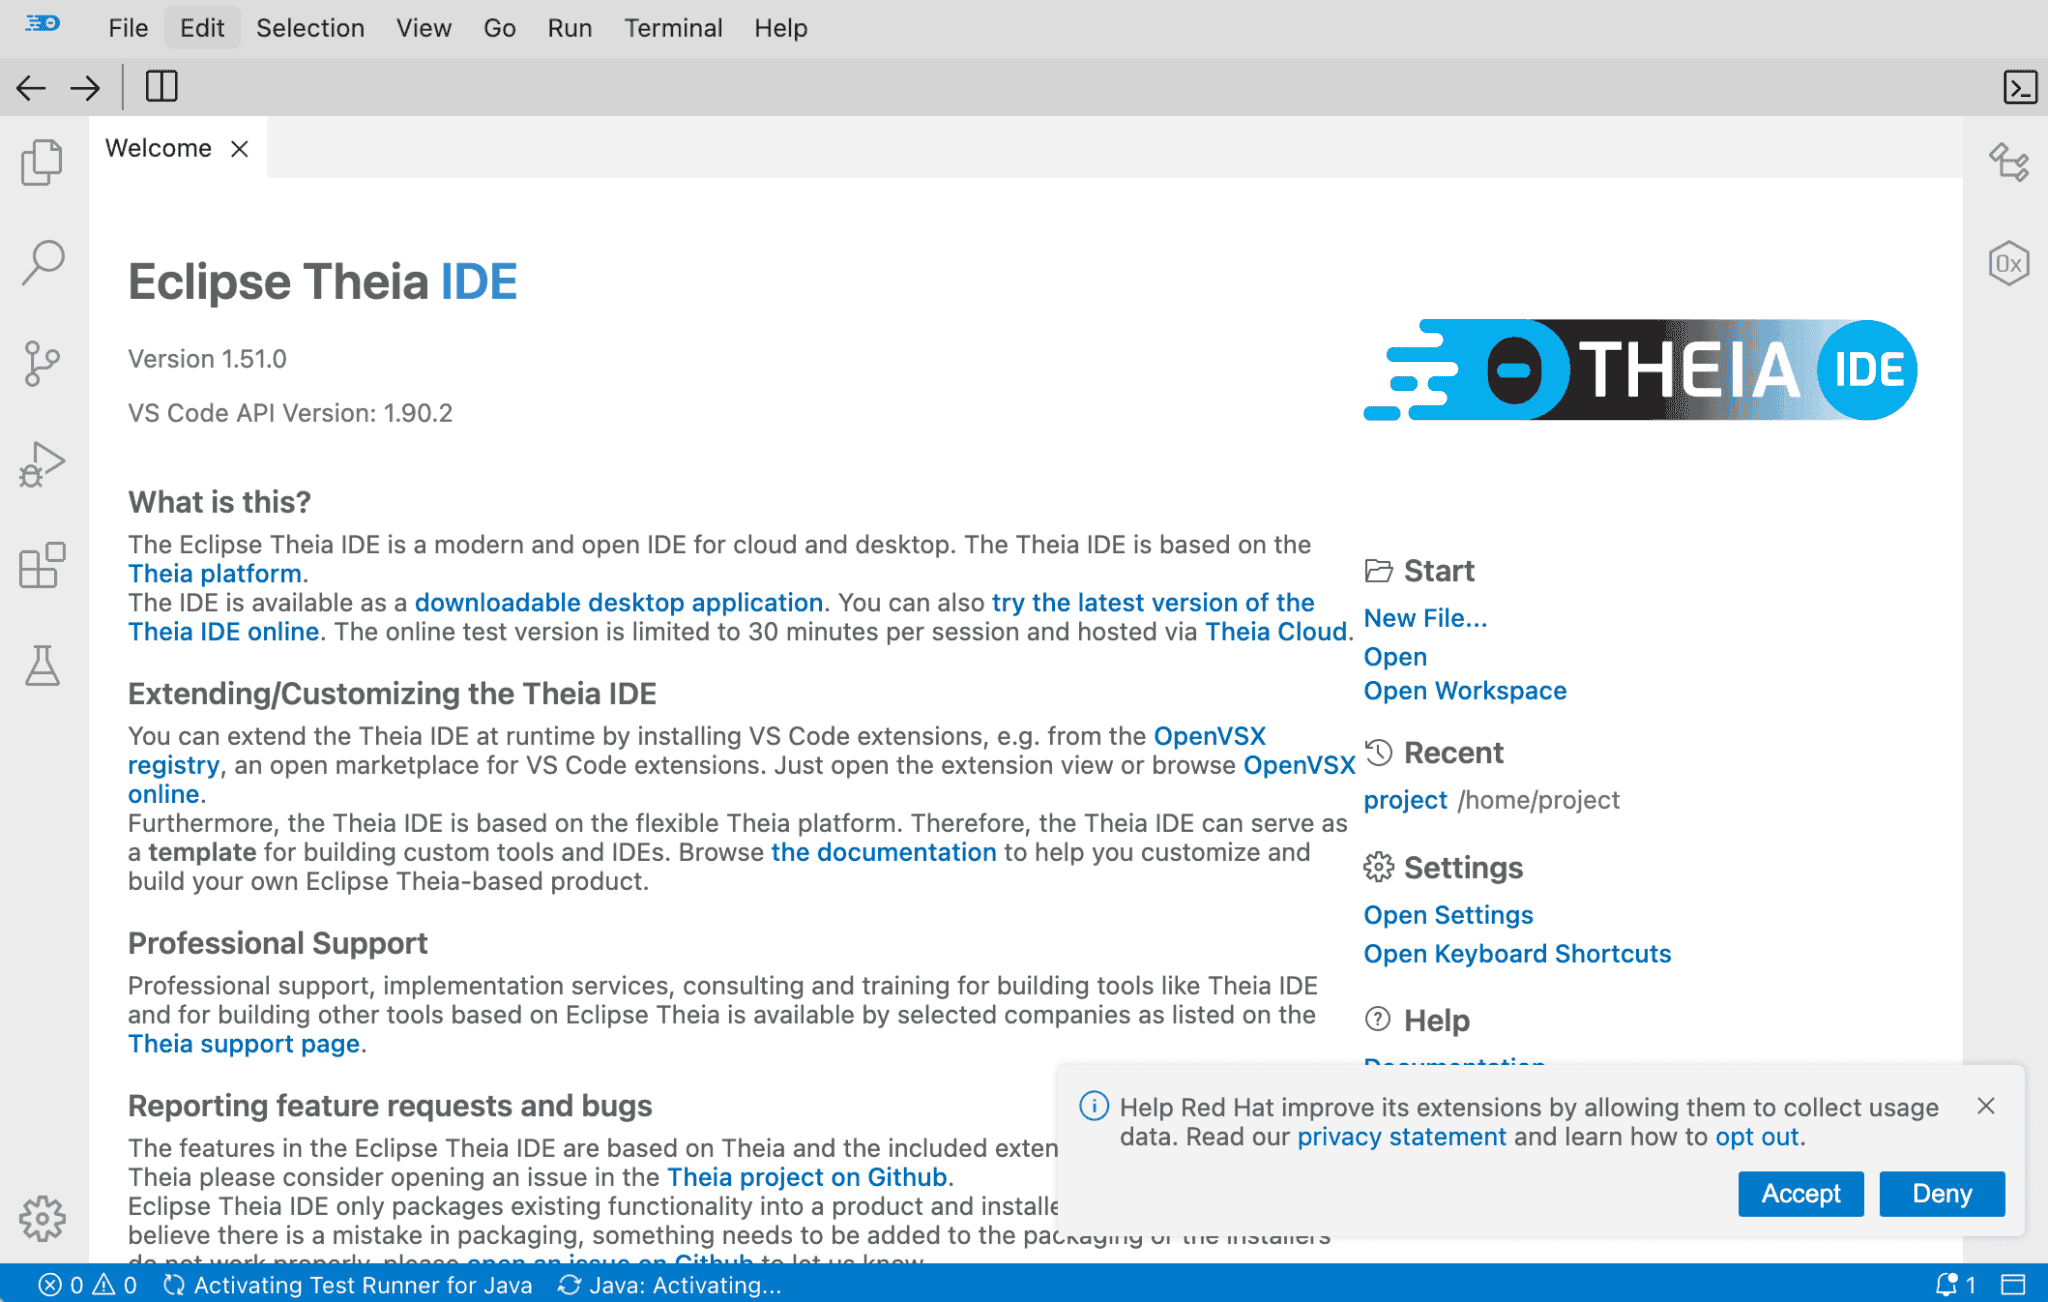Open the Settings gear in the sidebar

tap(42, 1218)
